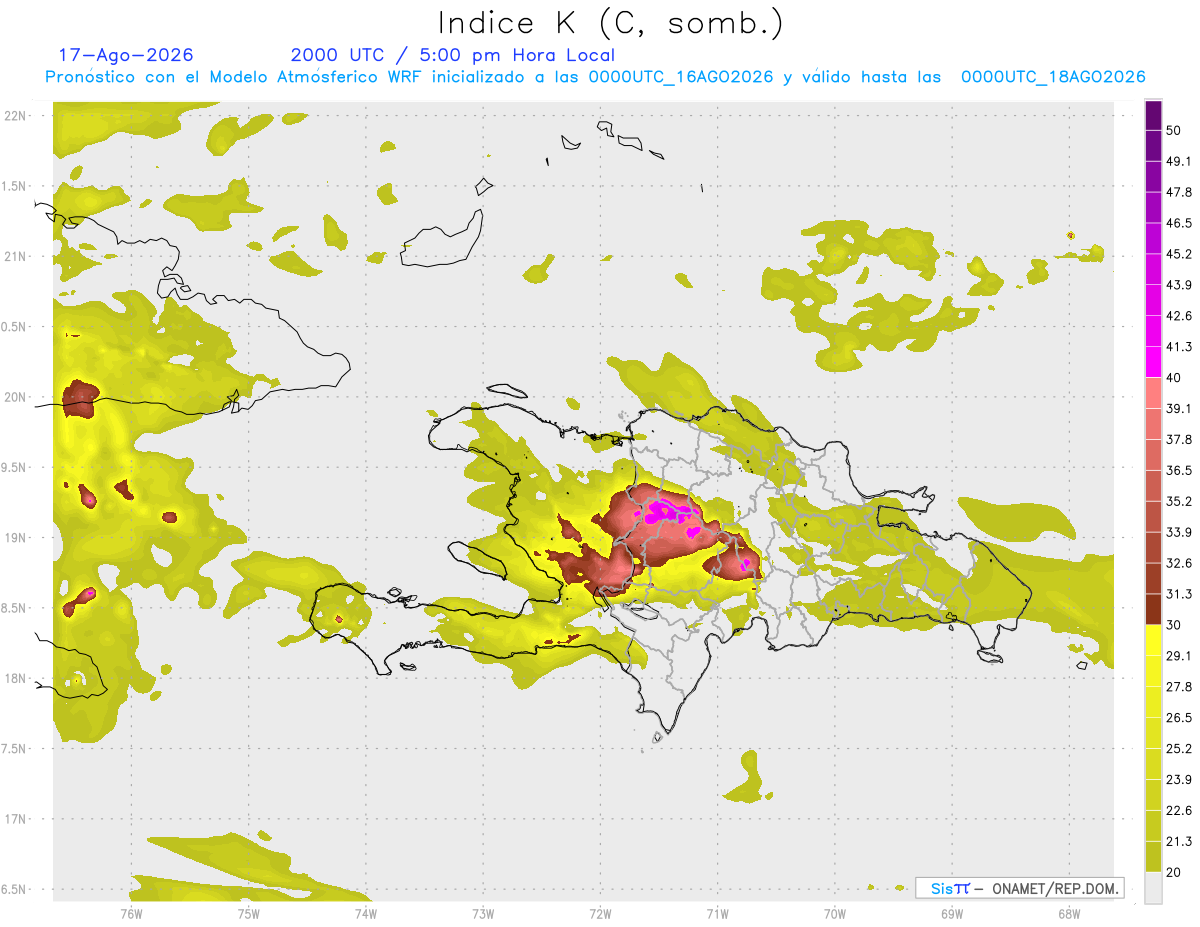Click the colorbar value "47.8"

[1178, 192]
